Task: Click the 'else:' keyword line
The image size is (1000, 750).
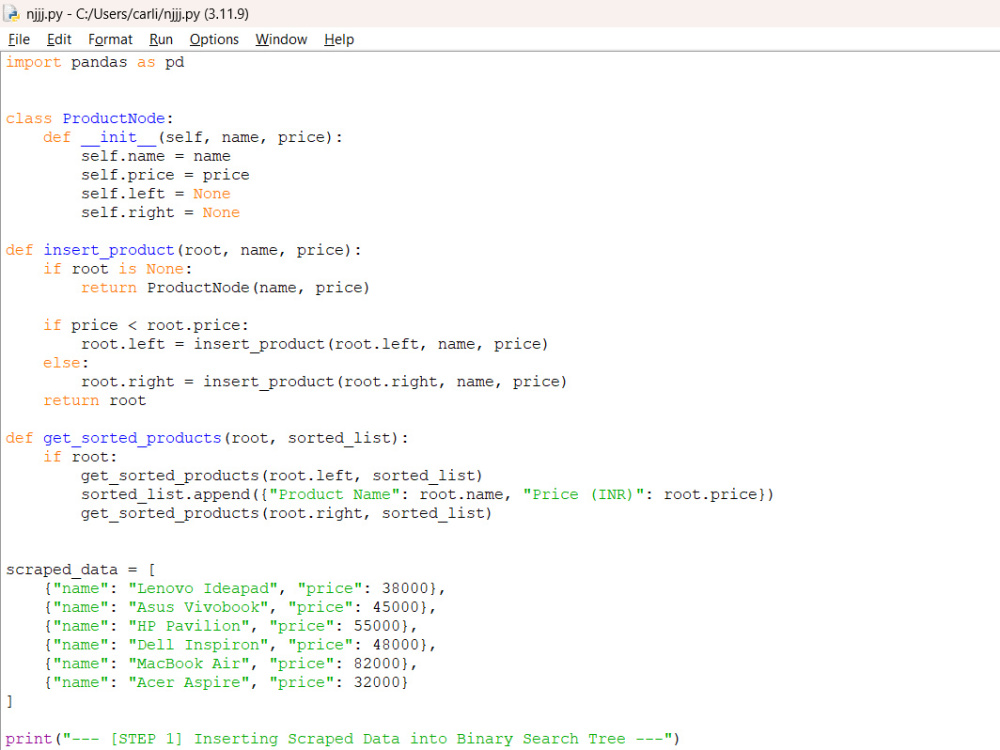Action: [66, 363]
